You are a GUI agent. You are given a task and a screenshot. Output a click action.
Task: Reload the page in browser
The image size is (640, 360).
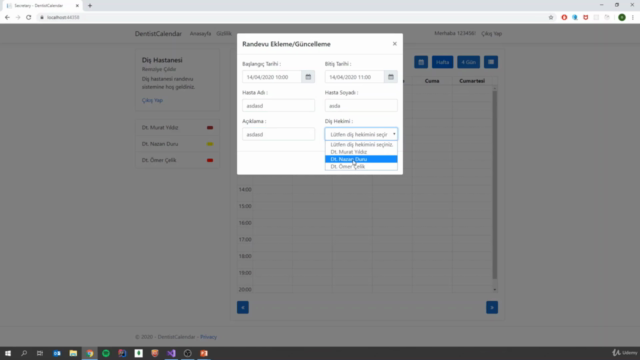tap(29, 17)
